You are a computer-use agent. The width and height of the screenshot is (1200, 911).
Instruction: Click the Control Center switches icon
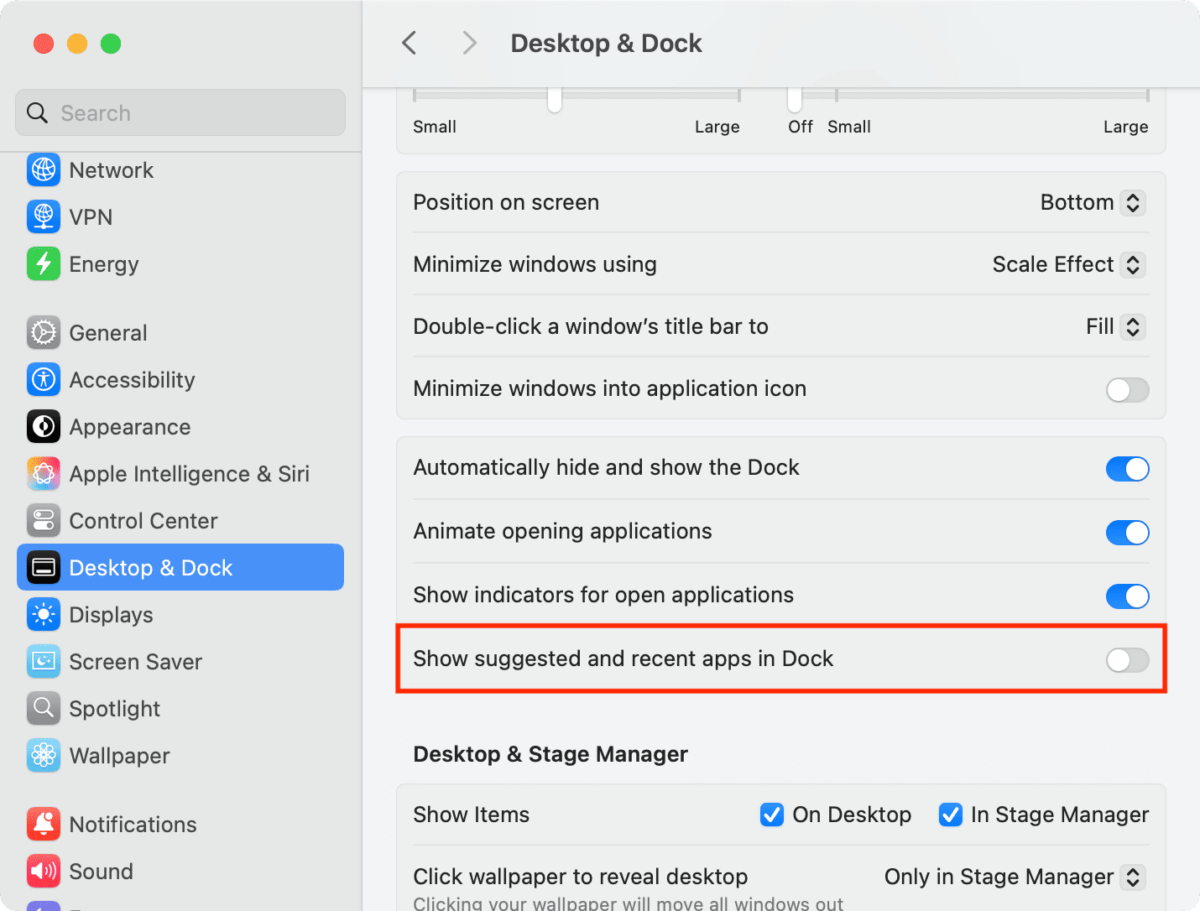tap(43, 521)
